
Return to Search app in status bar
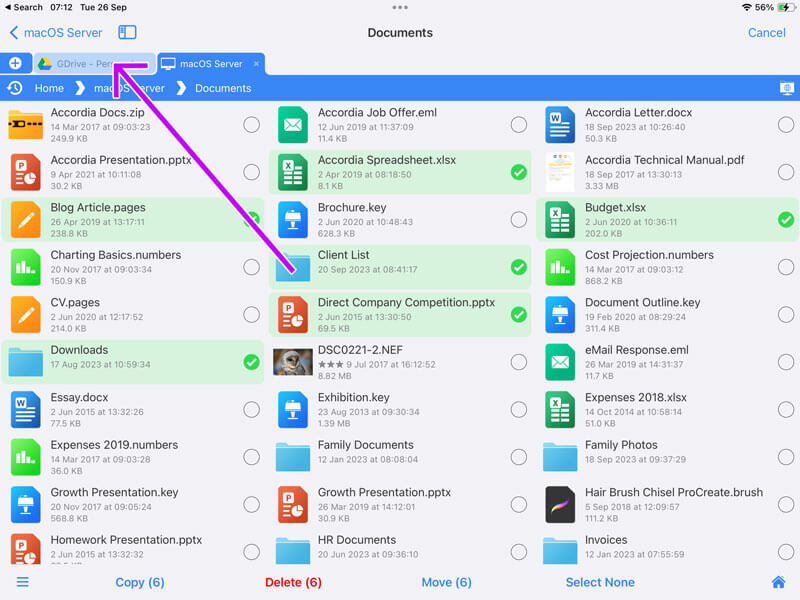point(23,7)
